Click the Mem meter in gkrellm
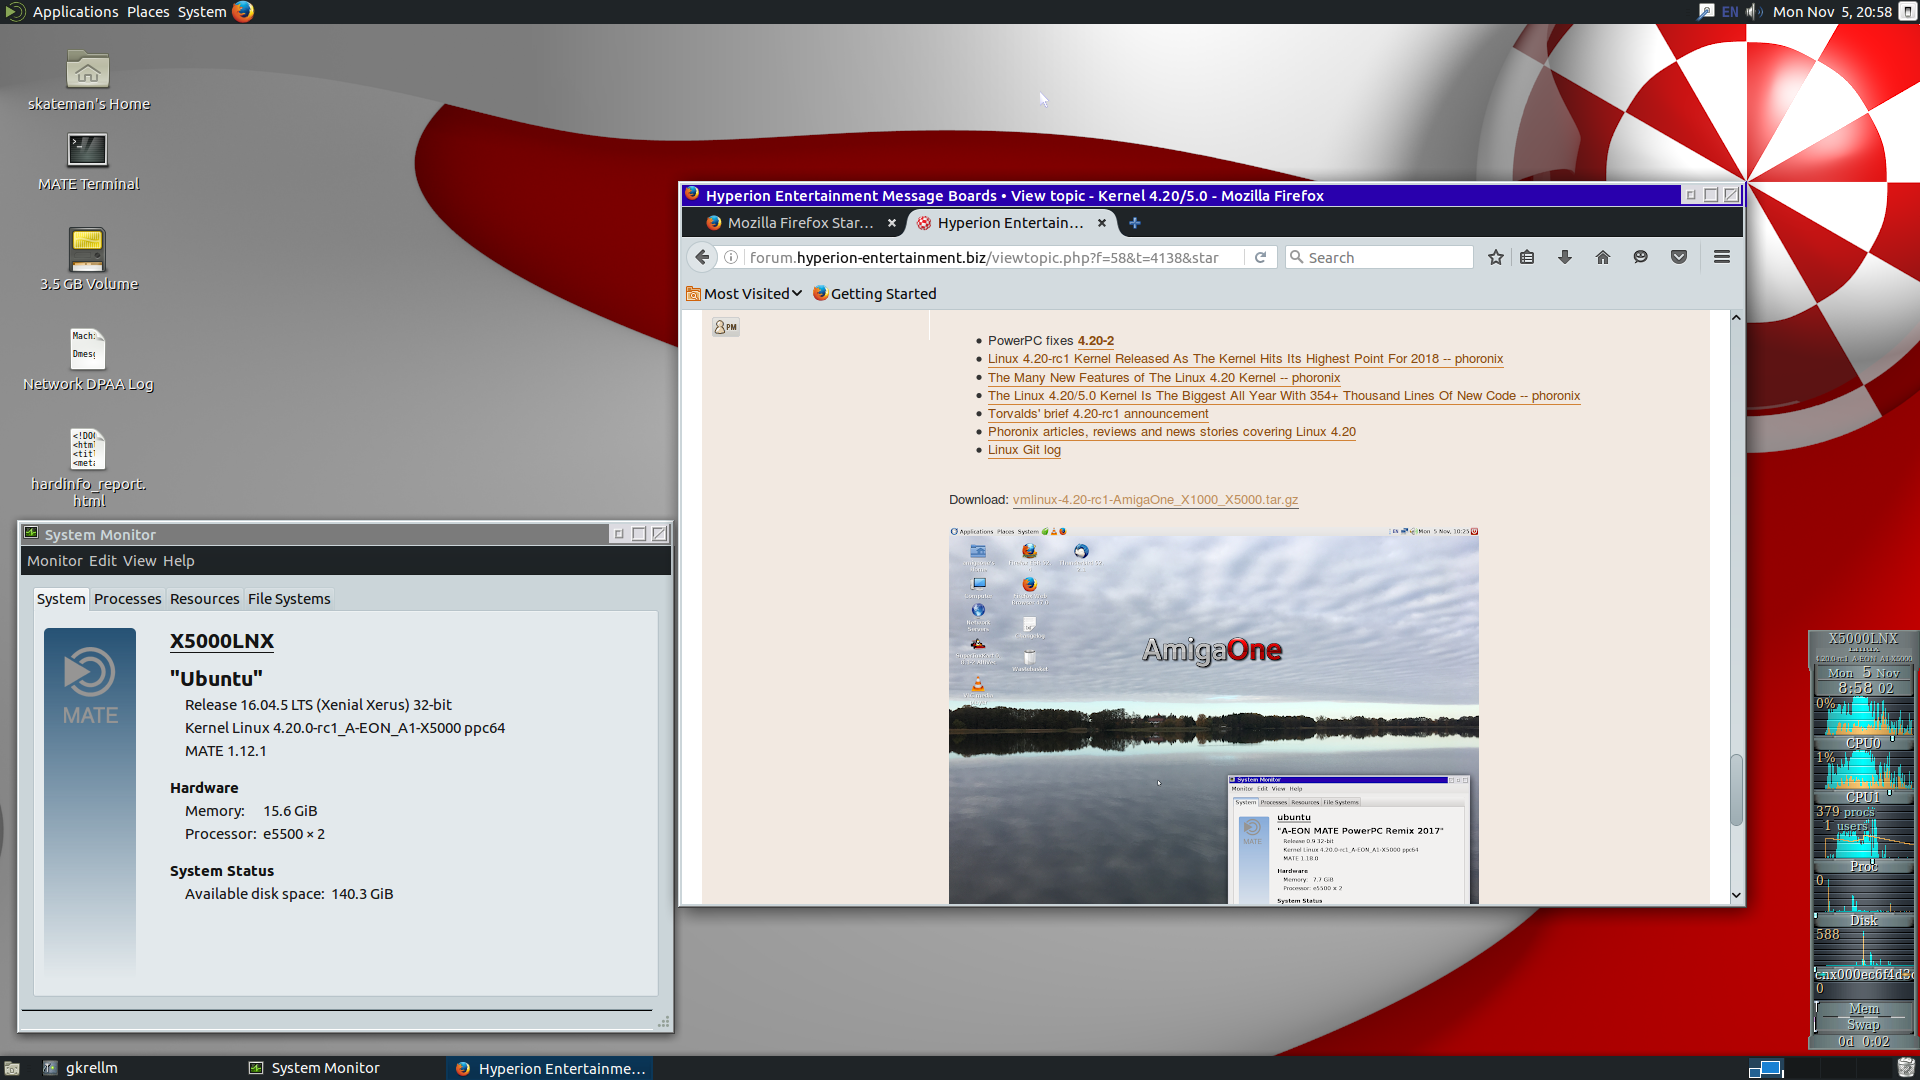This screenshot has height=1080, width=1920. pos(1863,1009)
